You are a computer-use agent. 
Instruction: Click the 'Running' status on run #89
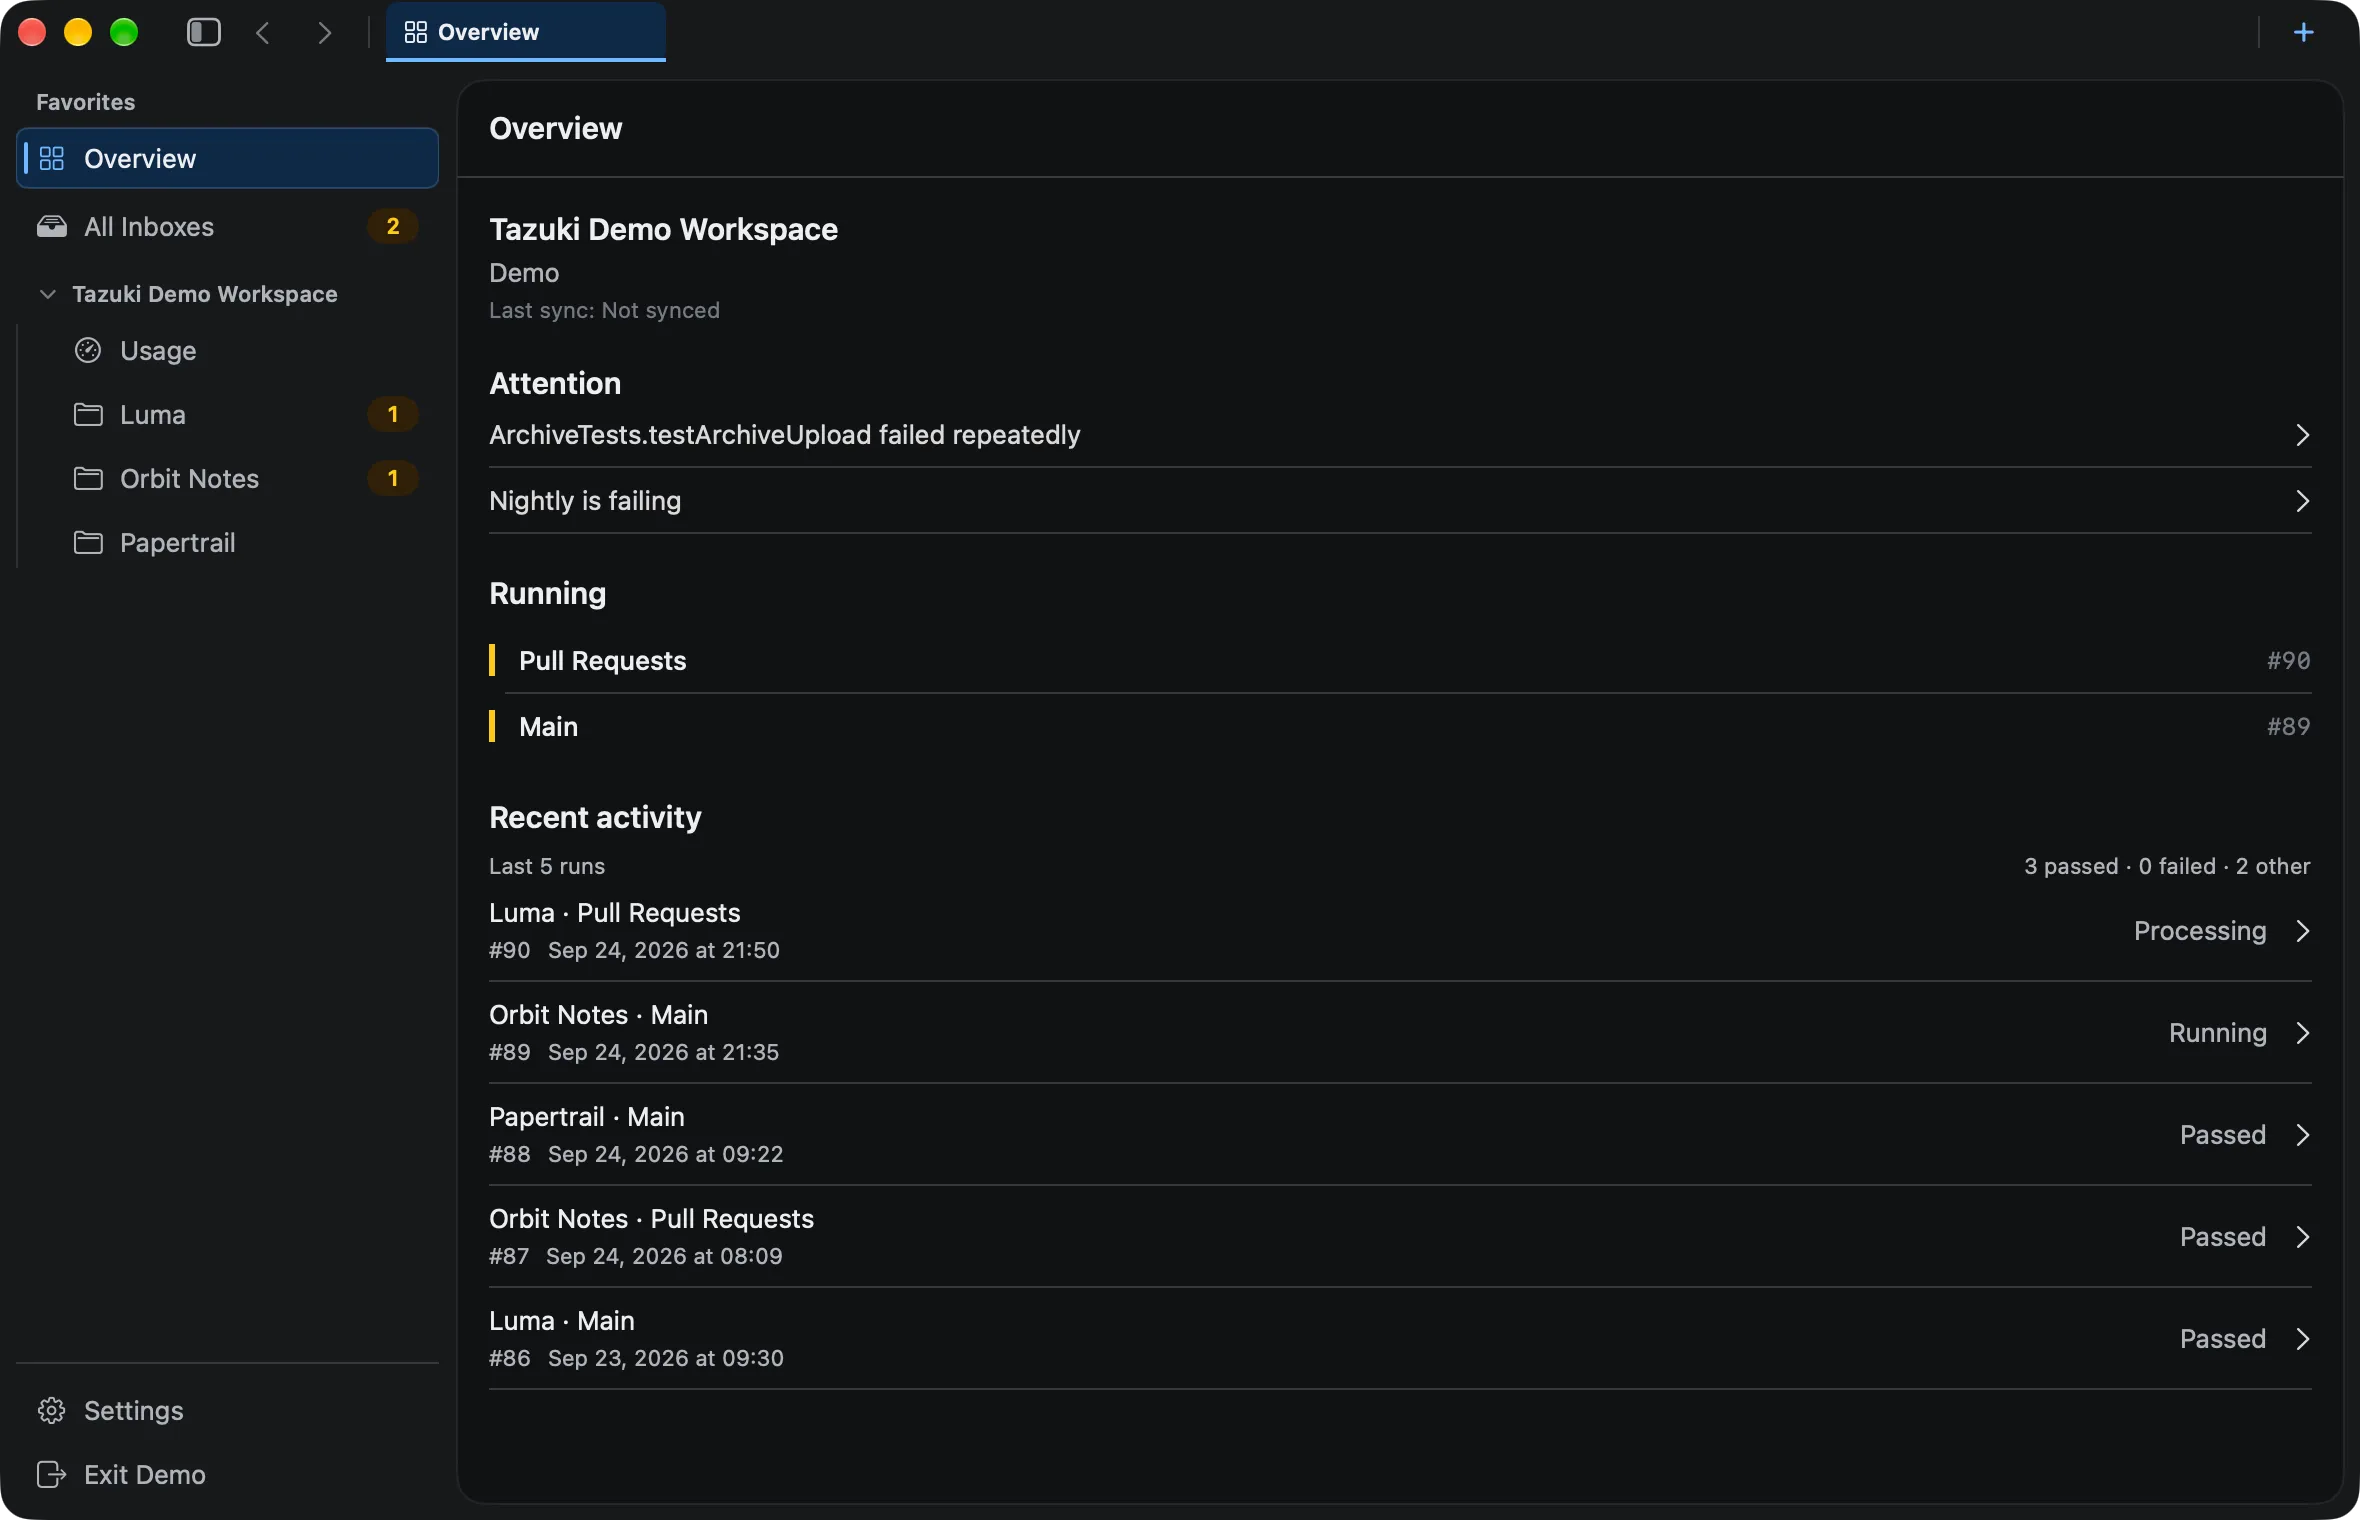(x=2217, y=1032)
